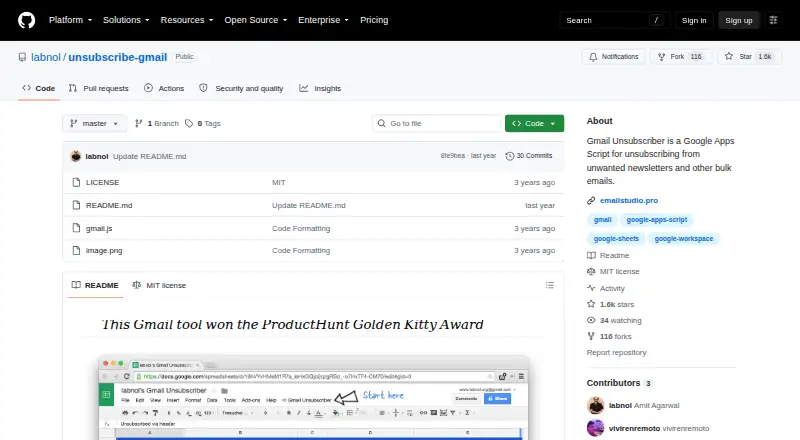Image resolution: width=800 pixels, height=440 pixels.
Task: Switch to the Pull requests tab
Action: click(98, 88)
